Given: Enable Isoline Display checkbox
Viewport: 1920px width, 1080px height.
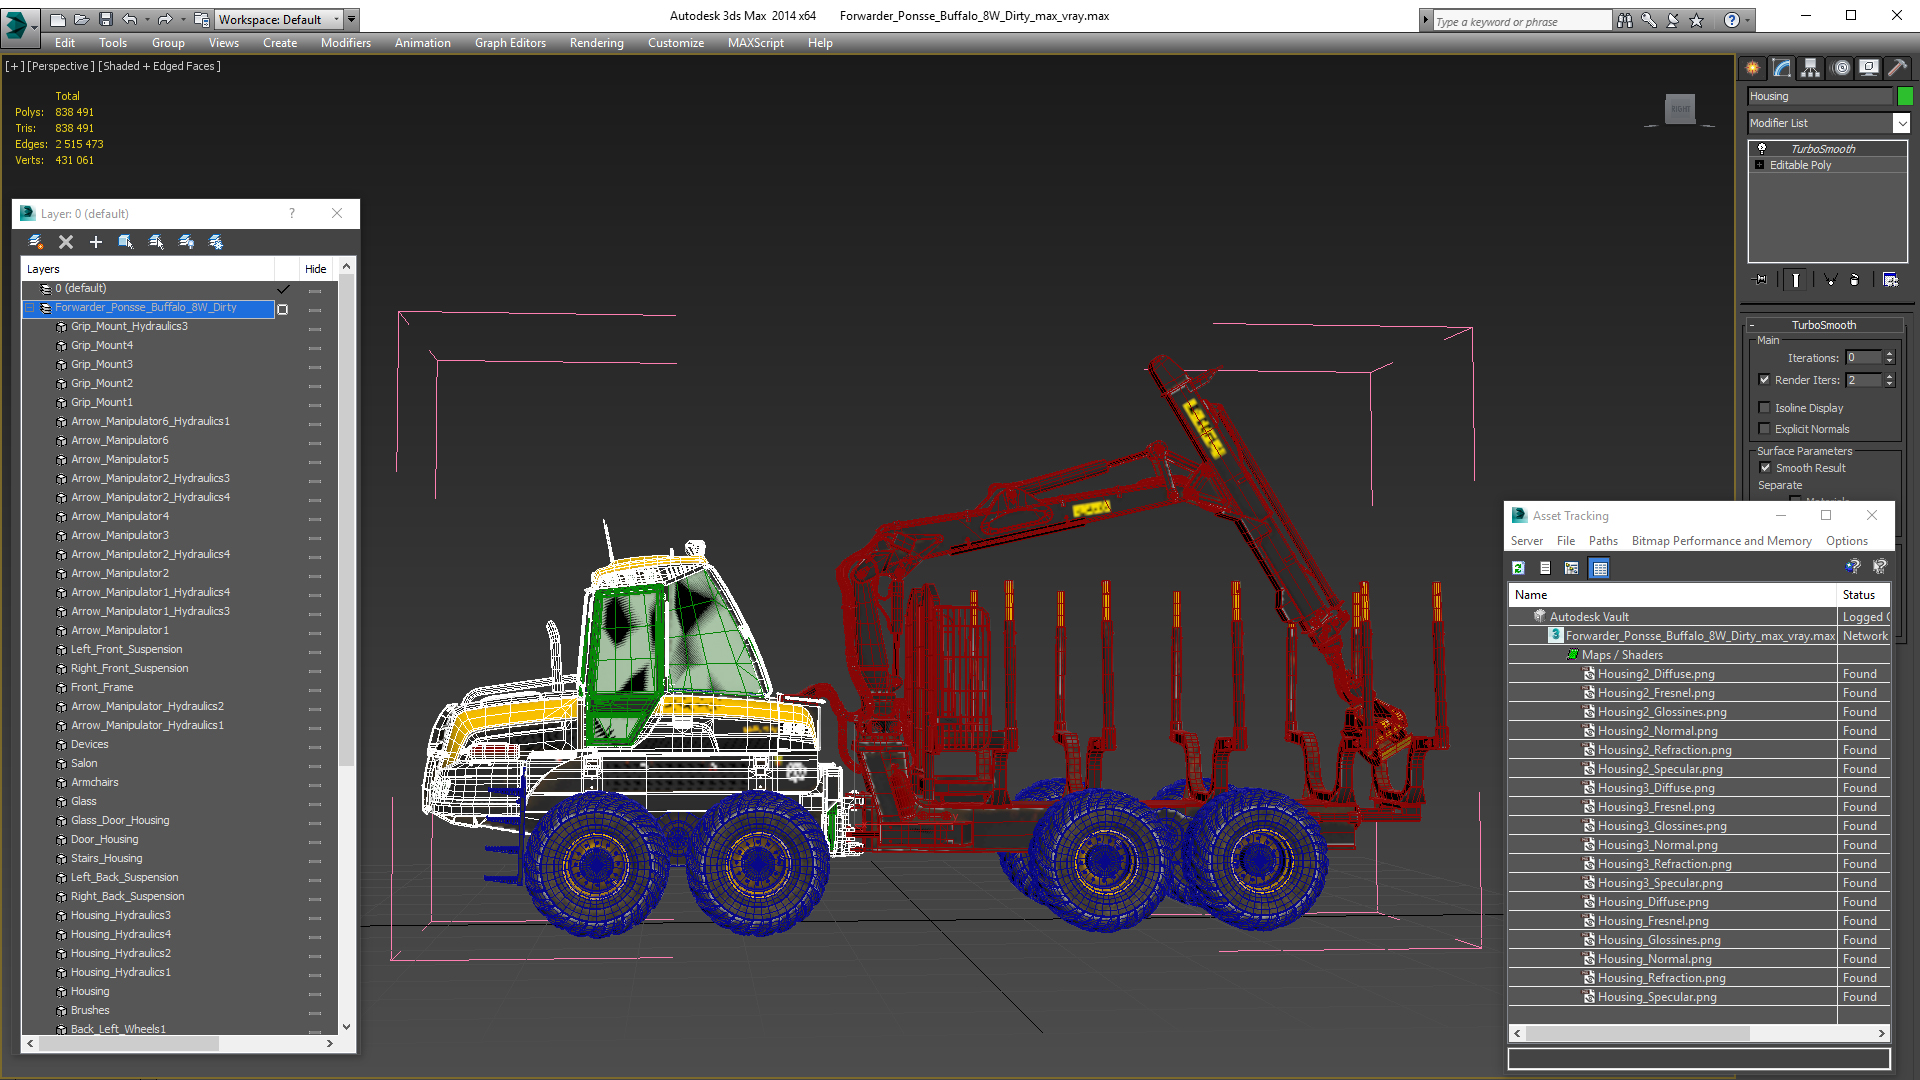Looking at the screenshot, I should pyautogui.click(x=1764, y=408).
